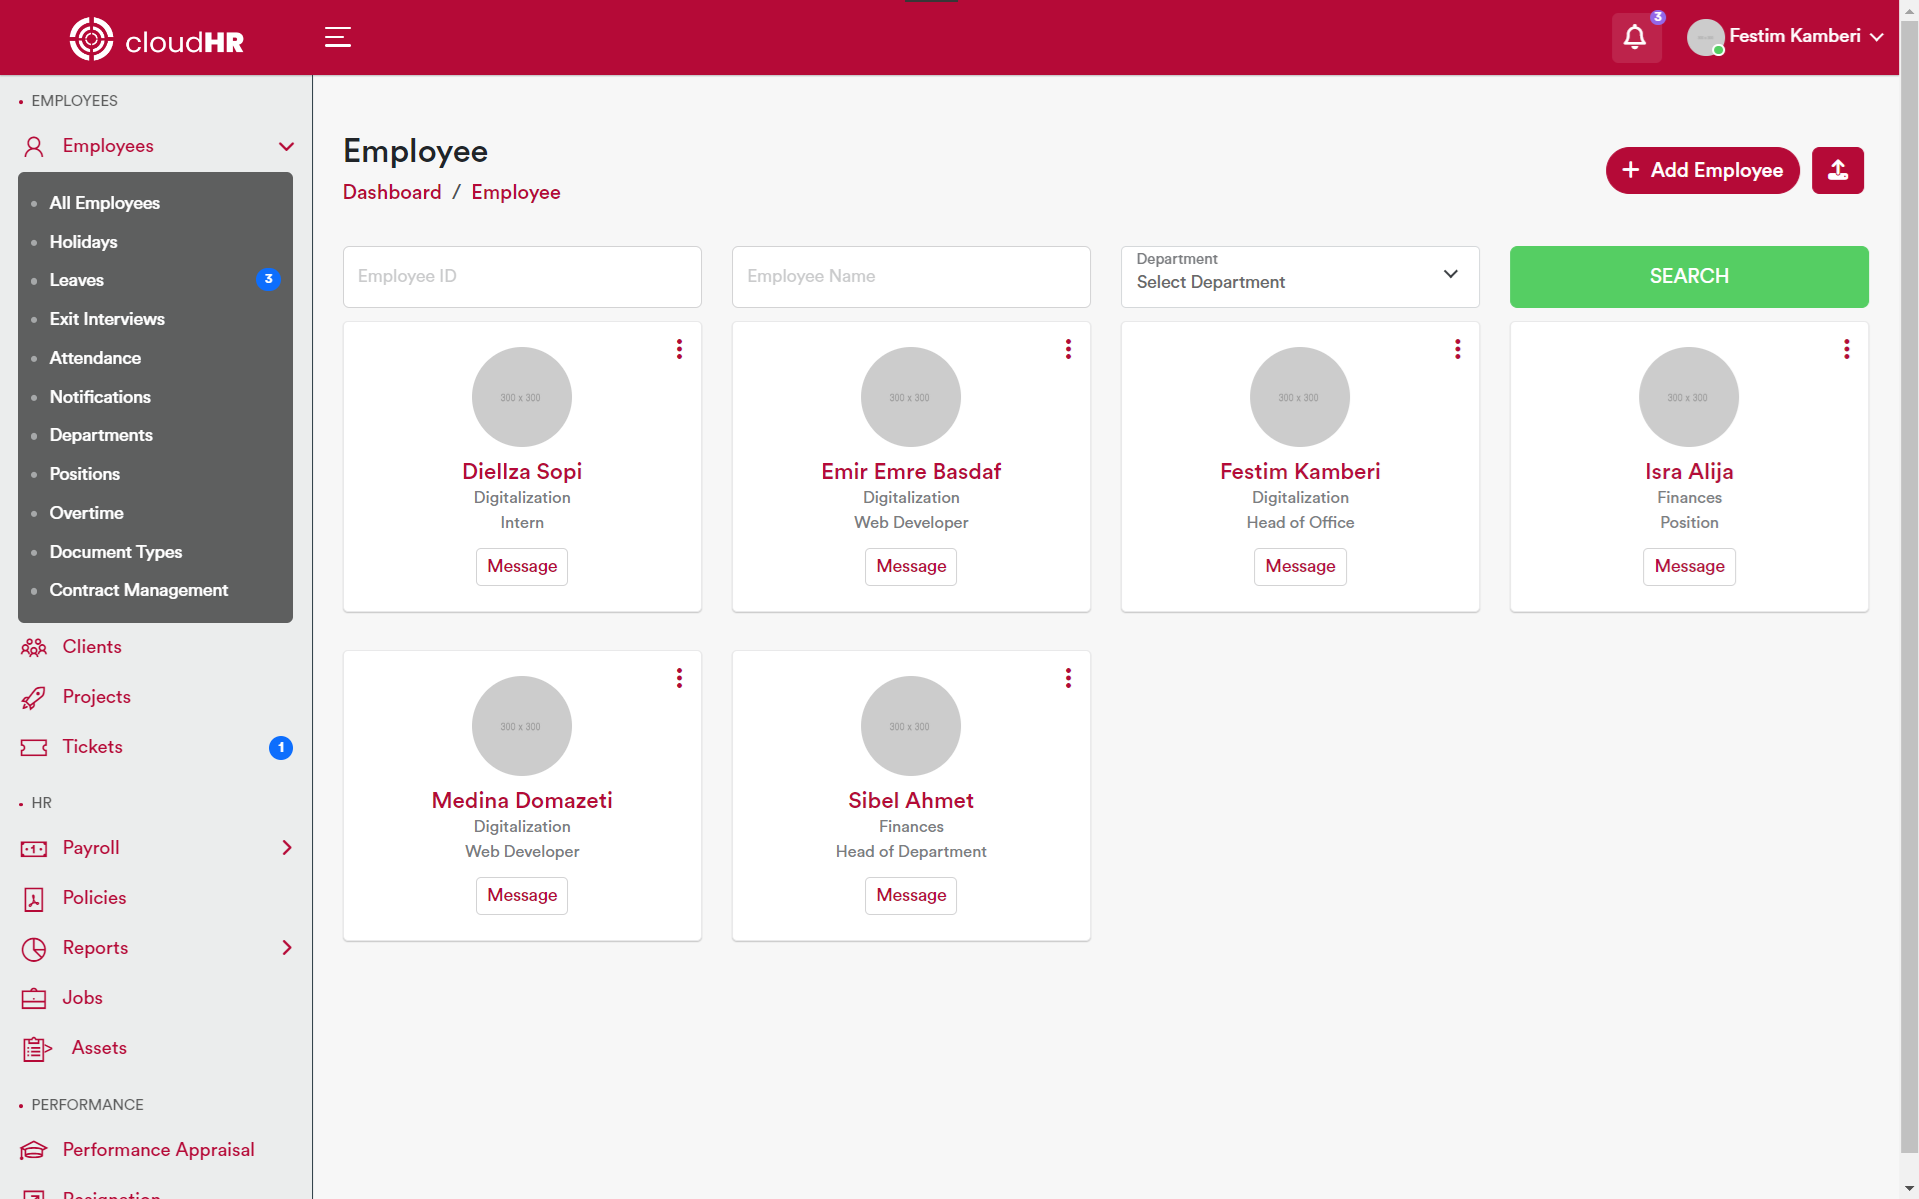Click the upload/import employees icon button
Viewport: 1919px width, 1199px height.
(1837, 170)
